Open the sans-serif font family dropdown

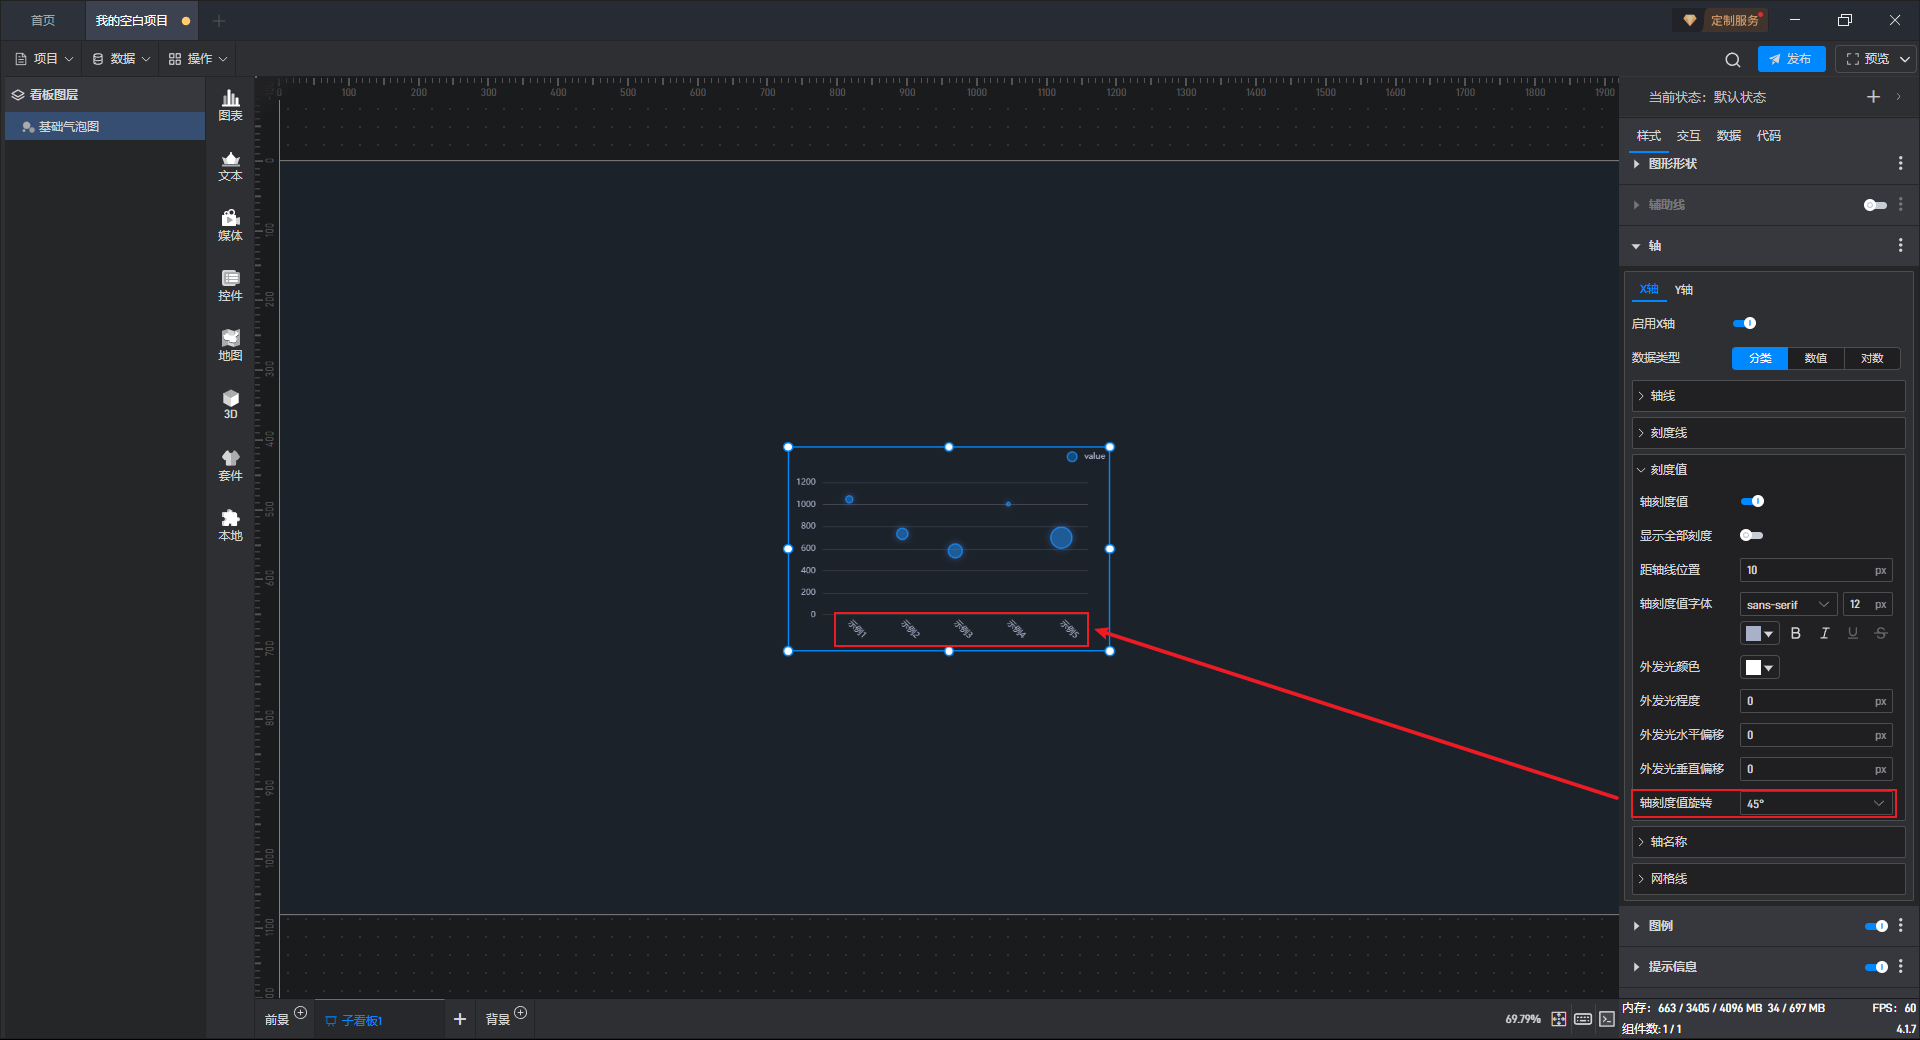(1788, 604)
